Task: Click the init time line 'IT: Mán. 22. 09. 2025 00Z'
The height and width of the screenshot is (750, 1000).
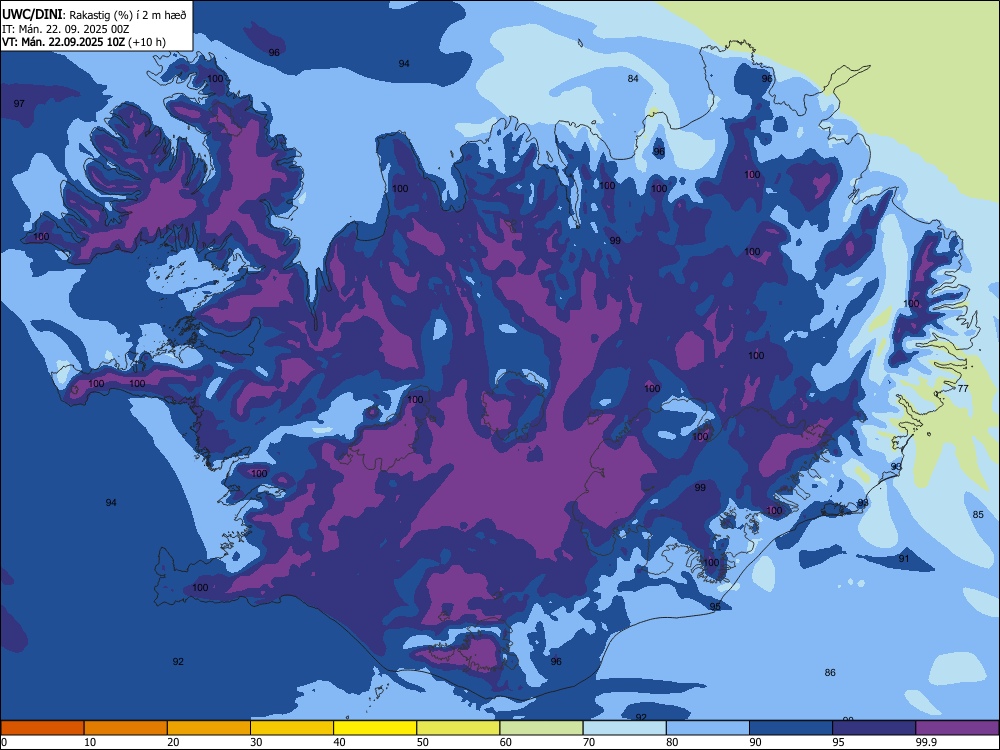Action: point(66,29)
